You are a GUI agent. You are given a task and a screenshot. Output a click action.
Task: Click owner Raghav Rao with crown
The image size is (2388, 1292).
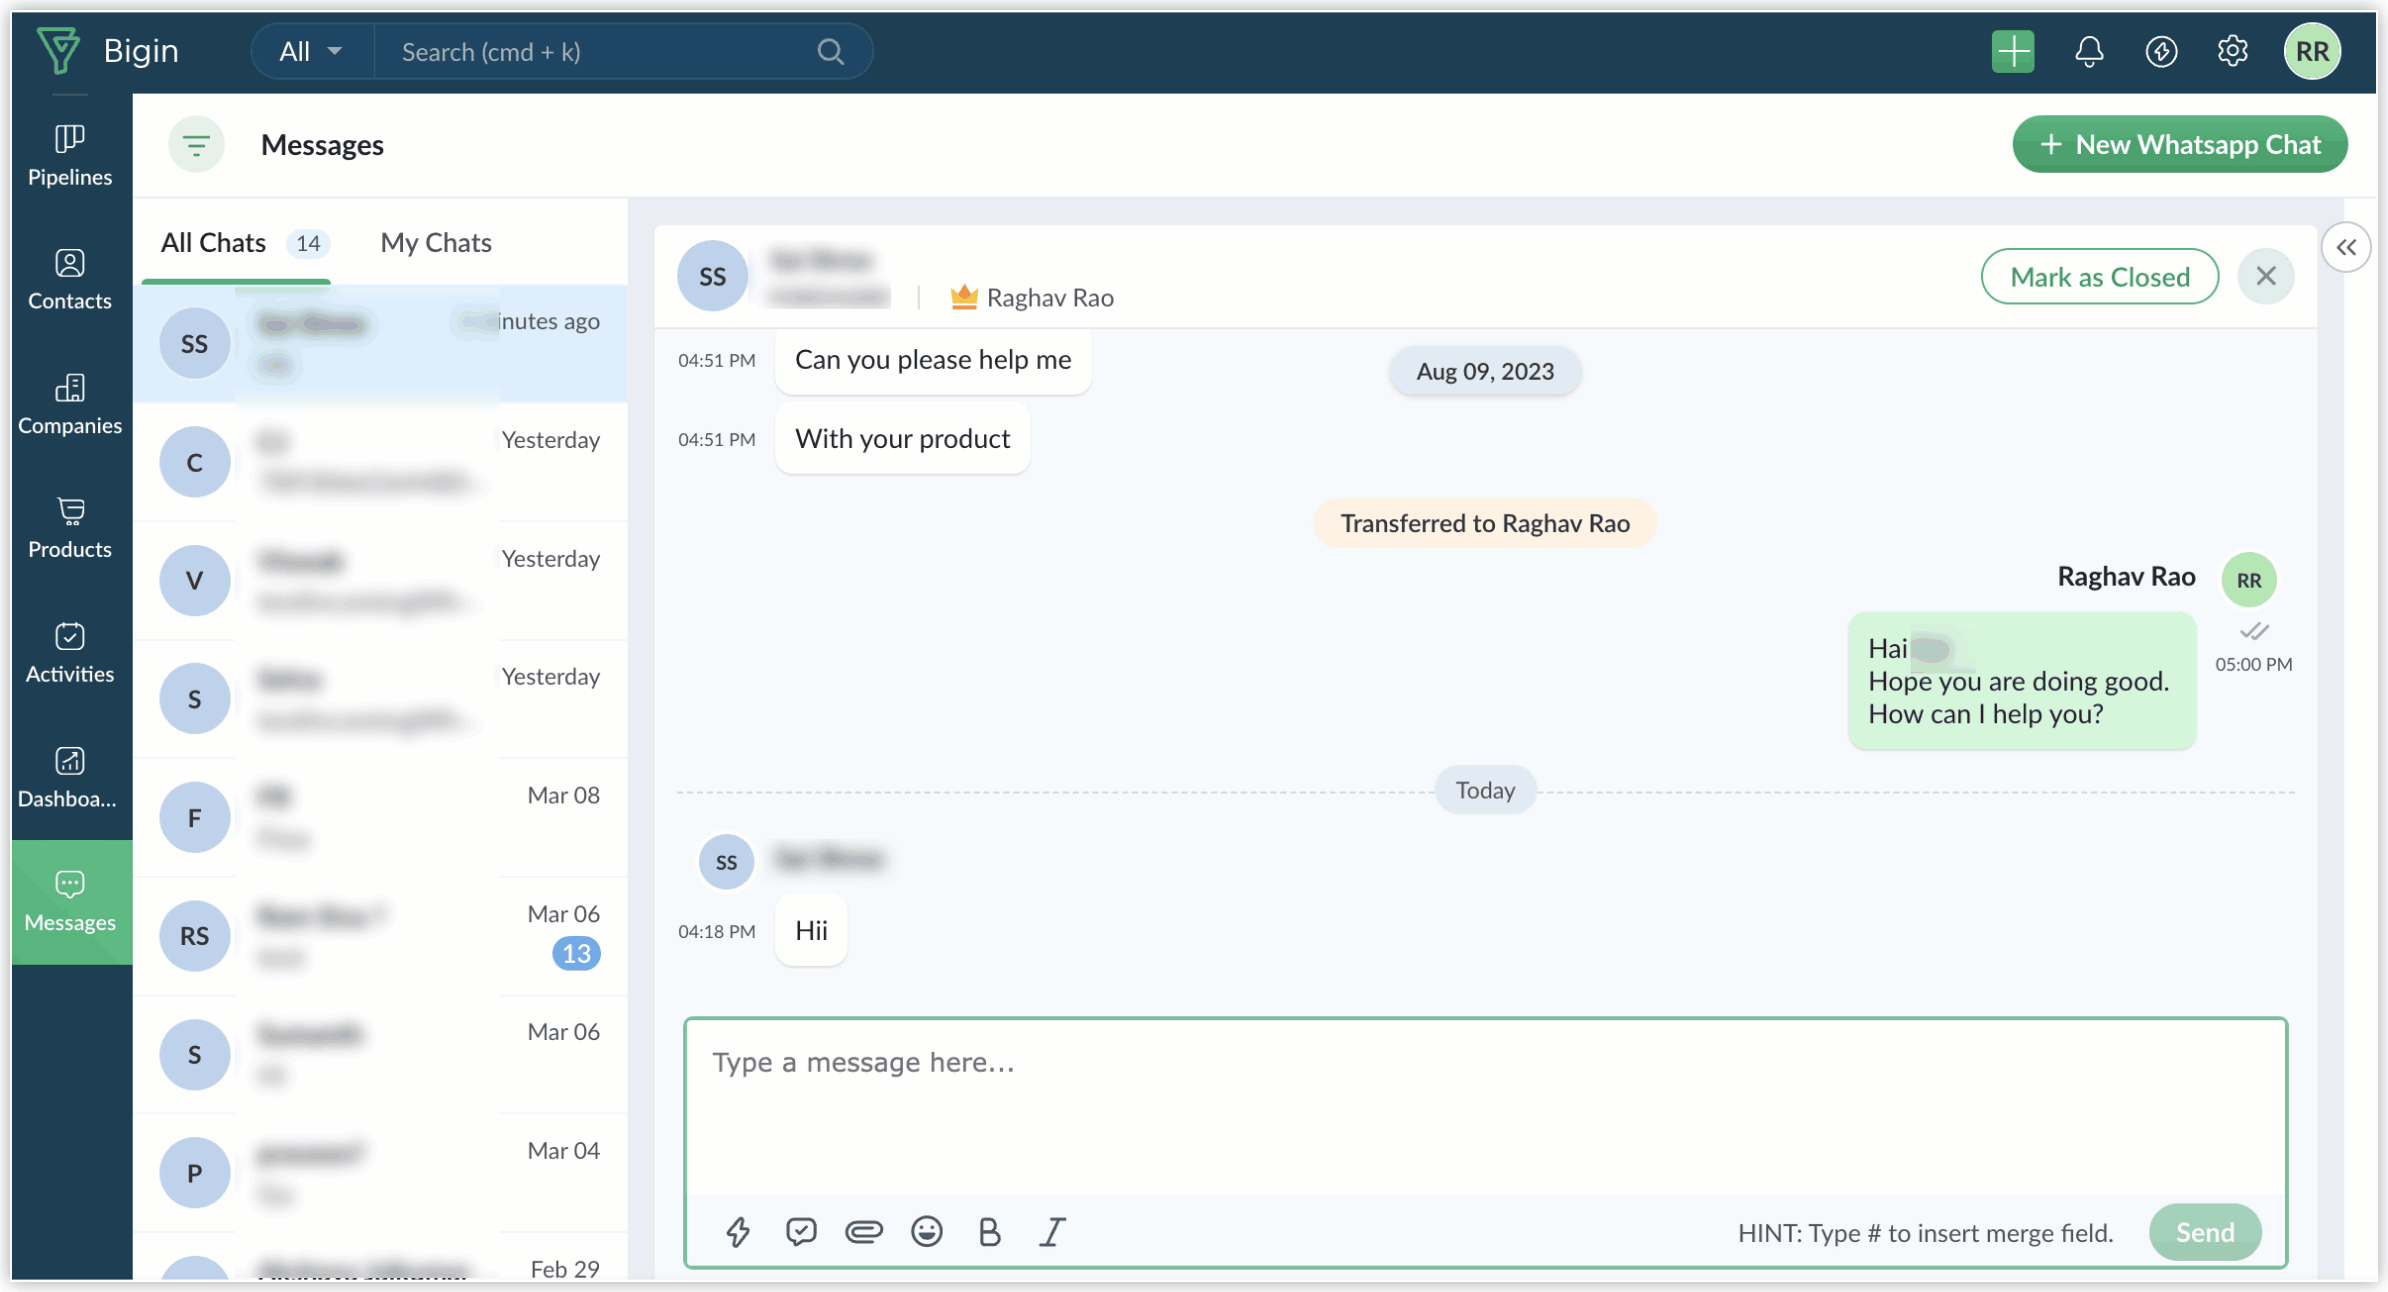[x=1031, y=297]
